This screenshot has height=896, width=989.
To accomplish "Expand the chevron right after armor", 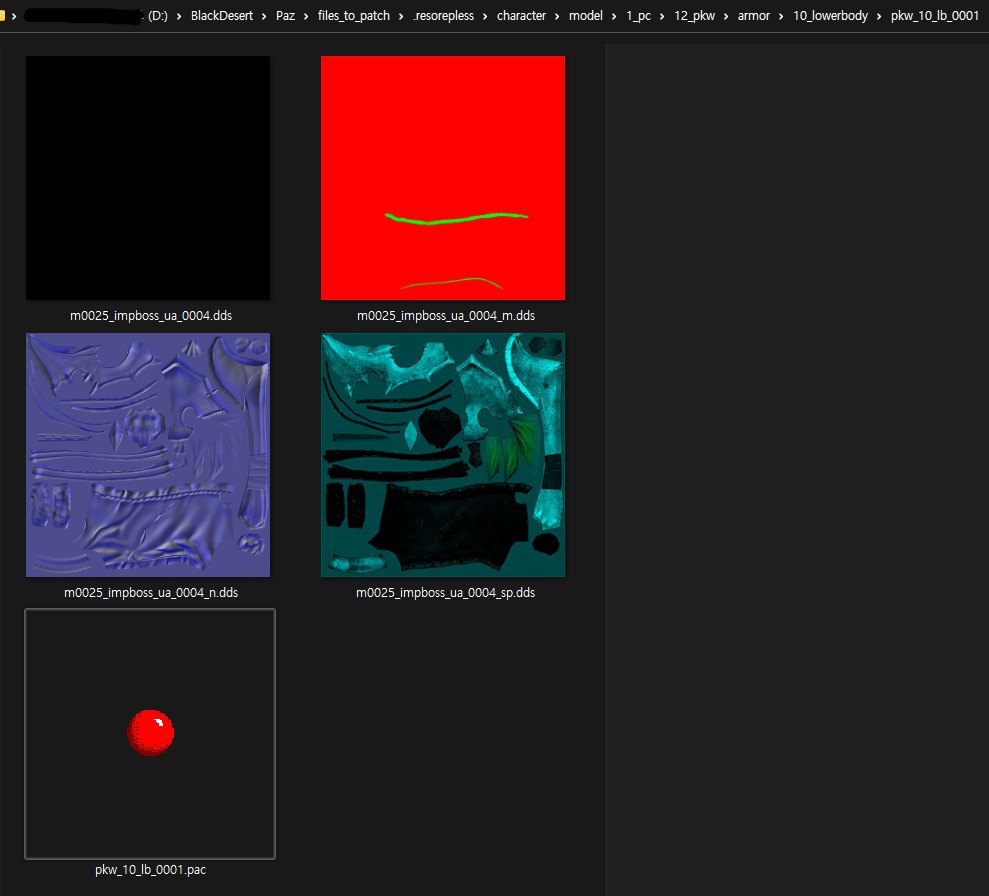I will (781, 16).
